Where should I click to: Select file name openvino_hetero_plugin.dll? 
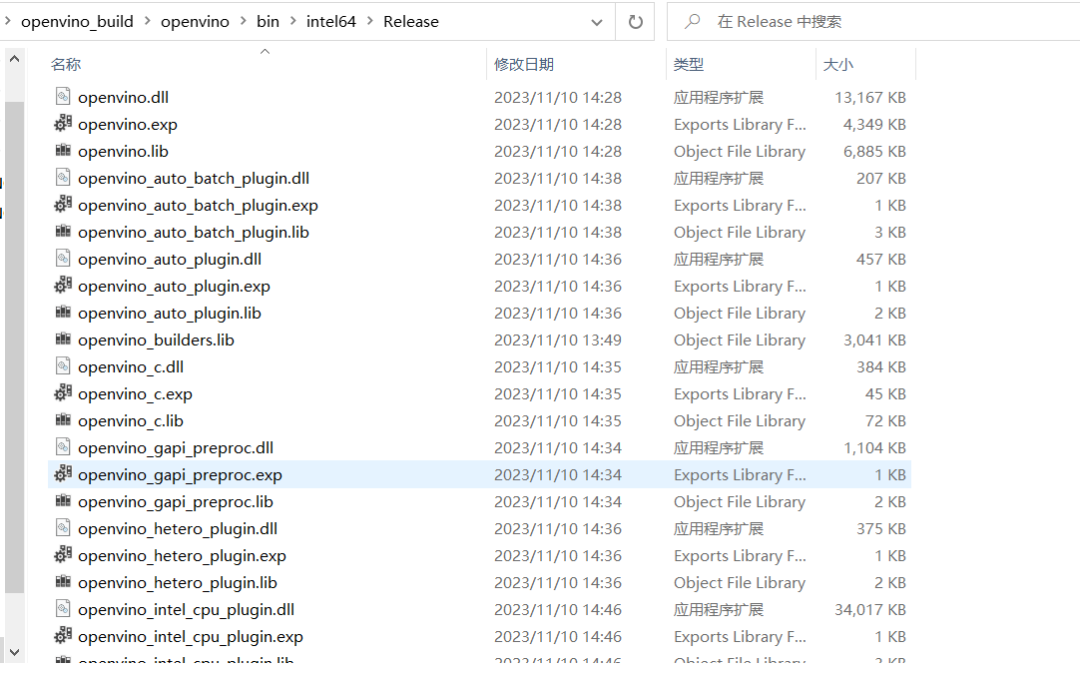(x=178, y=528)
